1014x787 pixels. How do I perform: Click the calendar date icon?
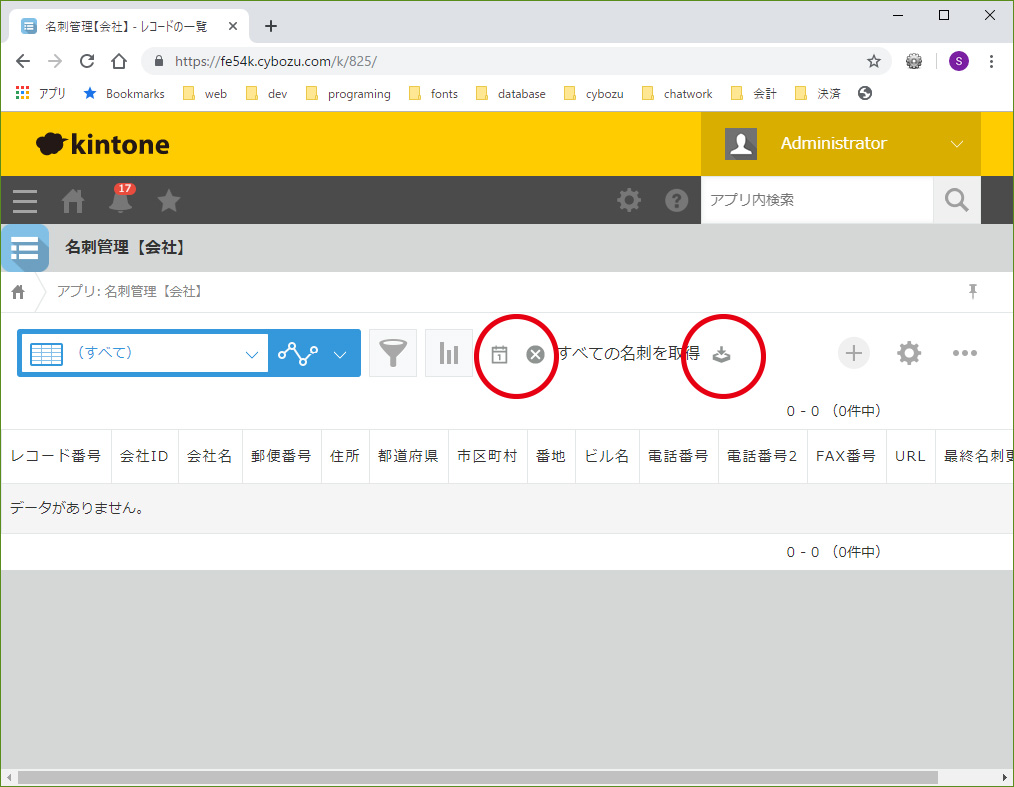(x=499, y=354)
